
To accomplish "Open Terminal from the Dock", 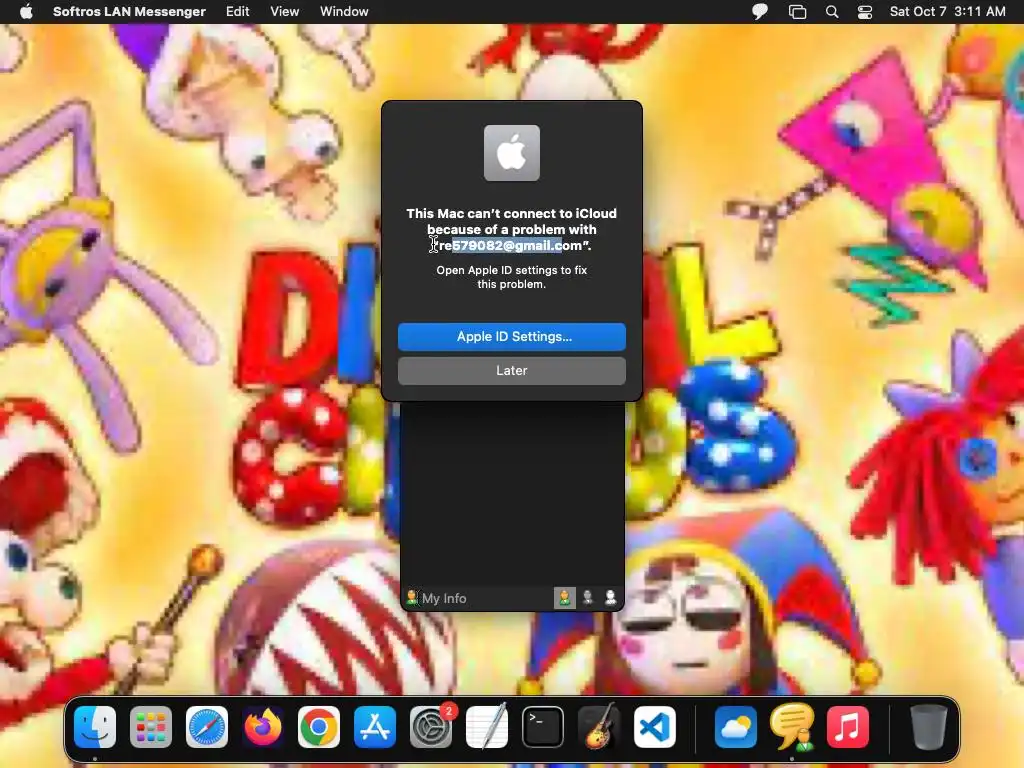I will pos(543,726).
